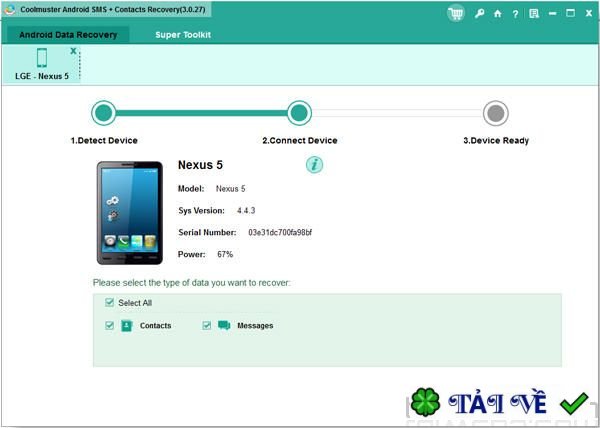Image resolution: width=600 pixels, height=428 pixels.
Task: Uncheck the Contacts checkbox
Action: [109, 325]
